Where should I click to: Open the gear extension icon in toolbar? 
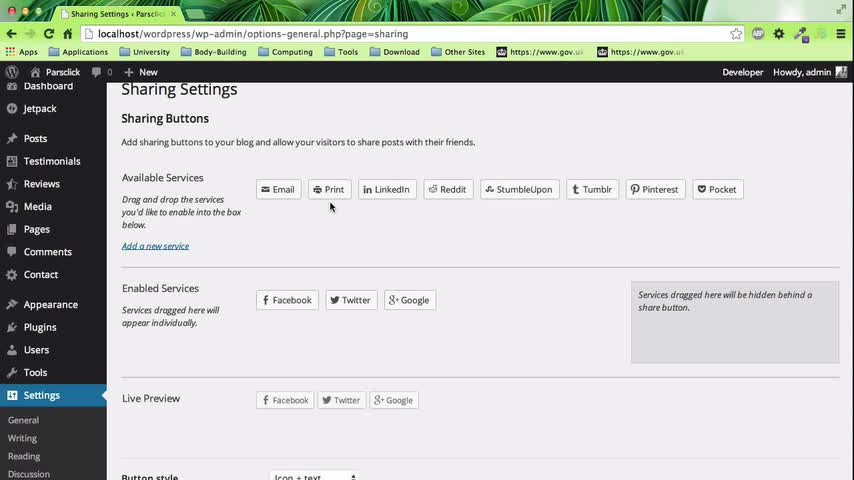[x=779, y=34]
